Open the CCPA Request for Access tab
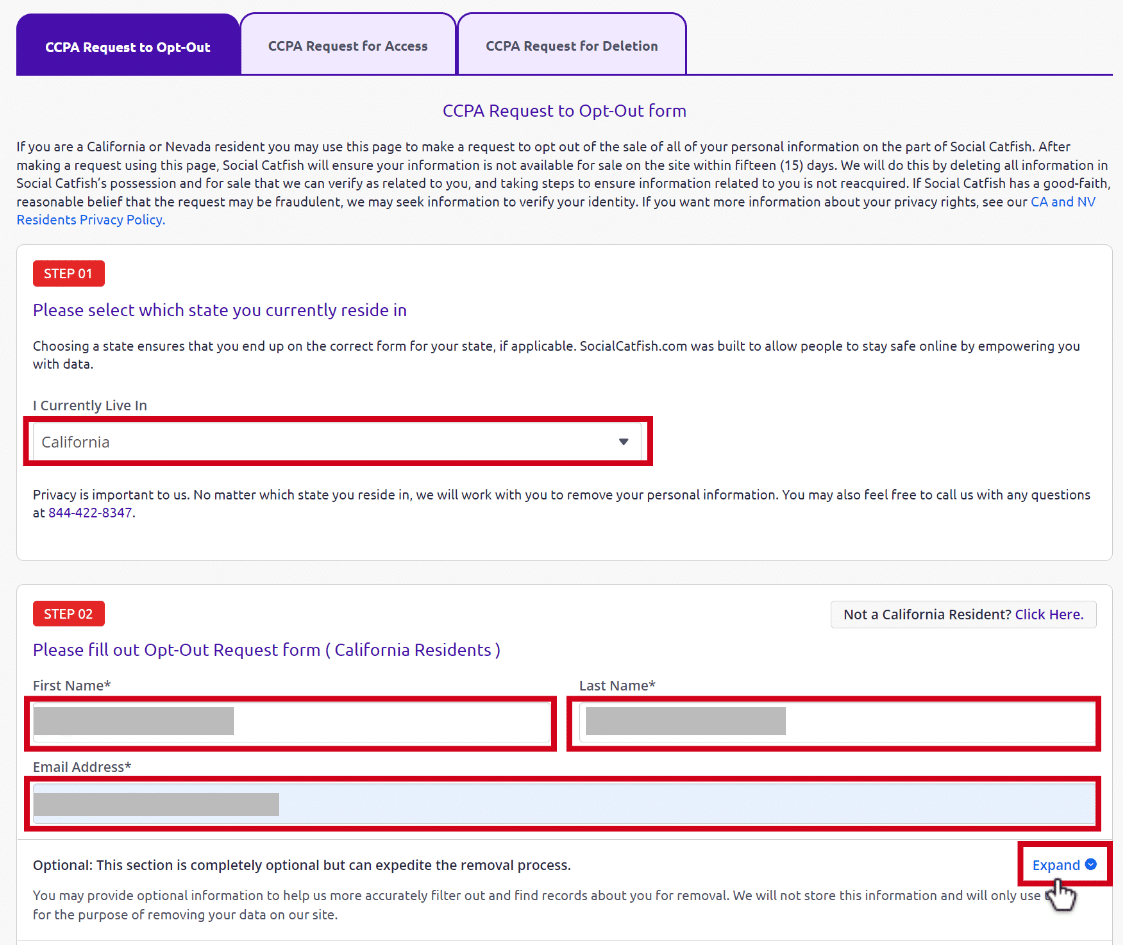Screen dimensions: 1123x945 coord(348,44)
